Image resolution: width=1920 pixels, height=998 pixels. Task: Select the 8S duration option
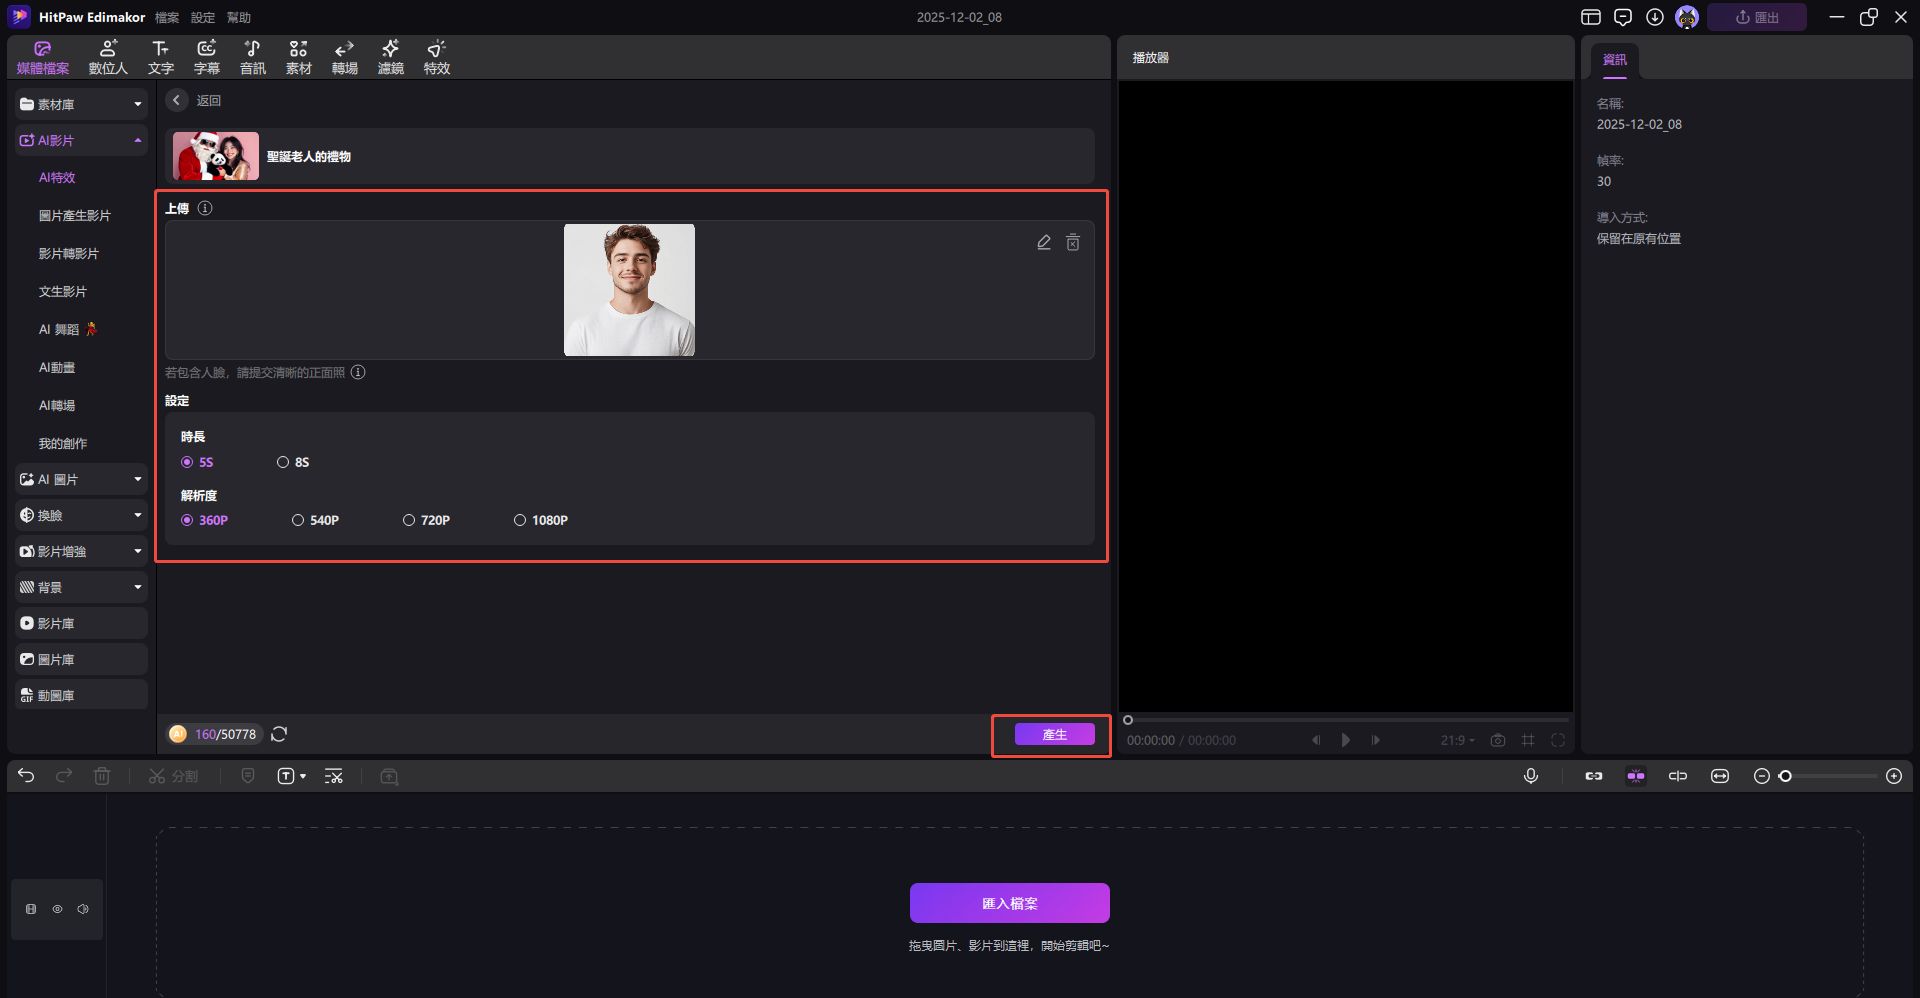point(283,462)
